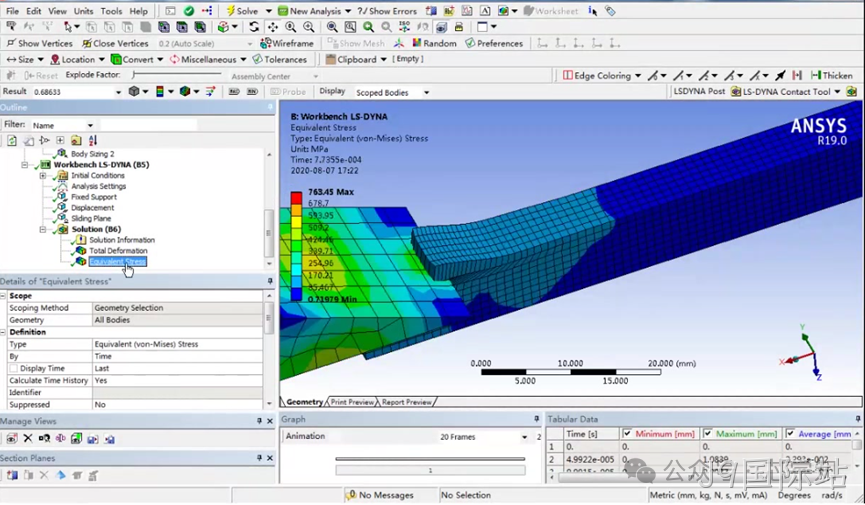Select Total Deformation in the tree

[118, 251]
